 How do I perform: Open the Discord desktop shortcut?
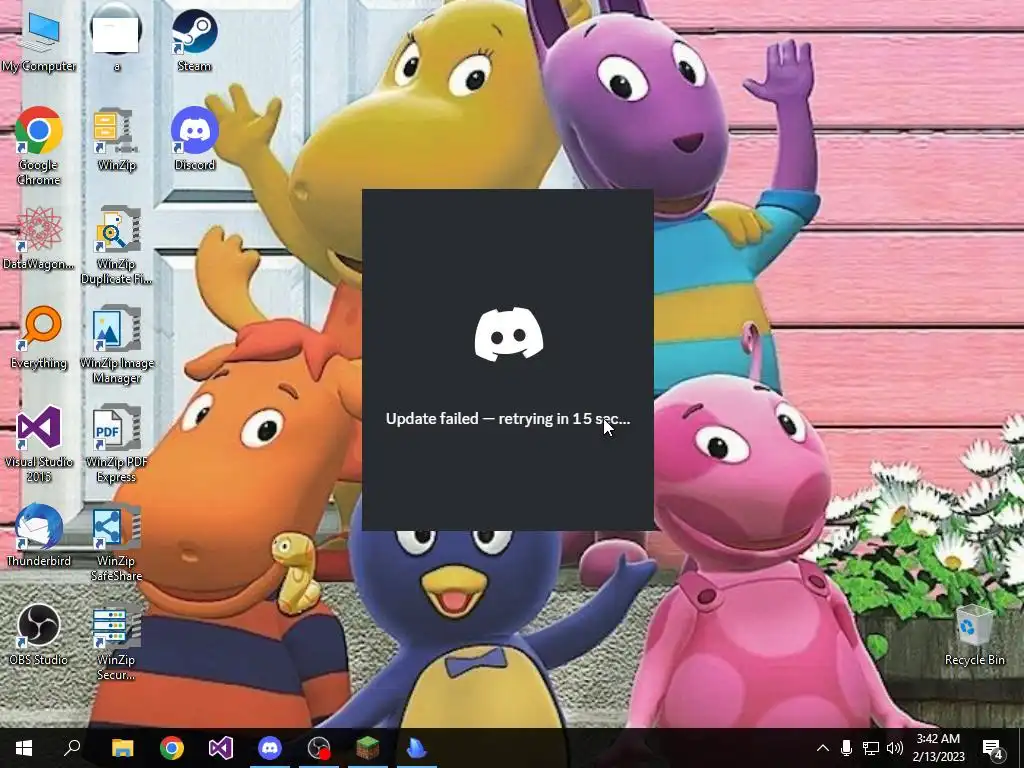(x=194, y=140)
